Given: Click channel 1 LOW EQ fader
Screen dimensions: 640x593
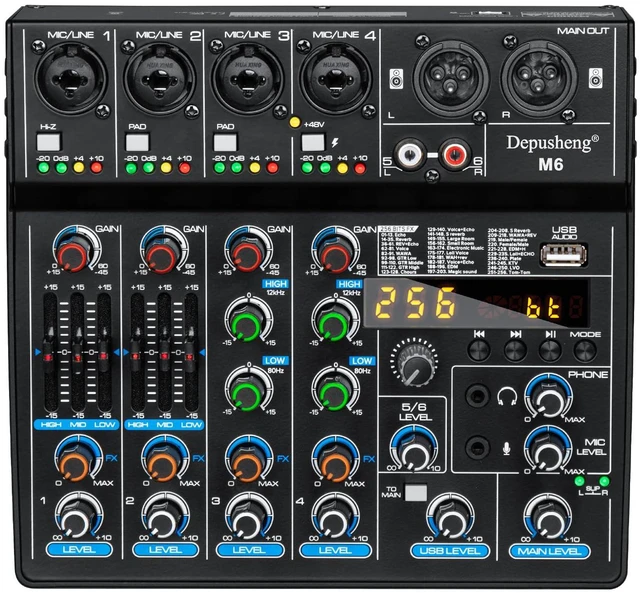Looking at the screenshot, I should click(104, 352).
